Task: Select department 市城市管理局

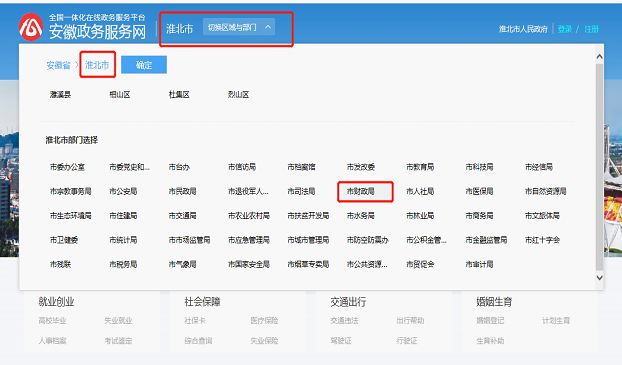Action: (x=308, y=240)
